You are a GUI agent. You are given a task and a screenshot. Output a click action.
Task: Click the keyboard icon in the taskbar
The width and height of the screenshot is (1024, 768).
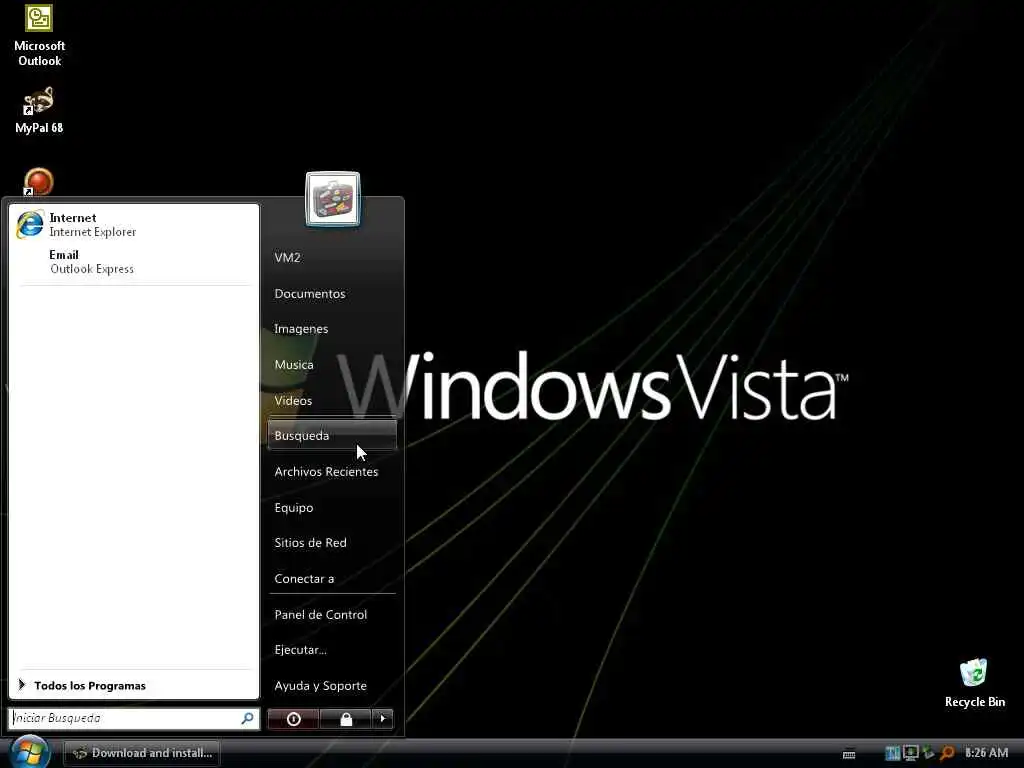tap(849, 754)
